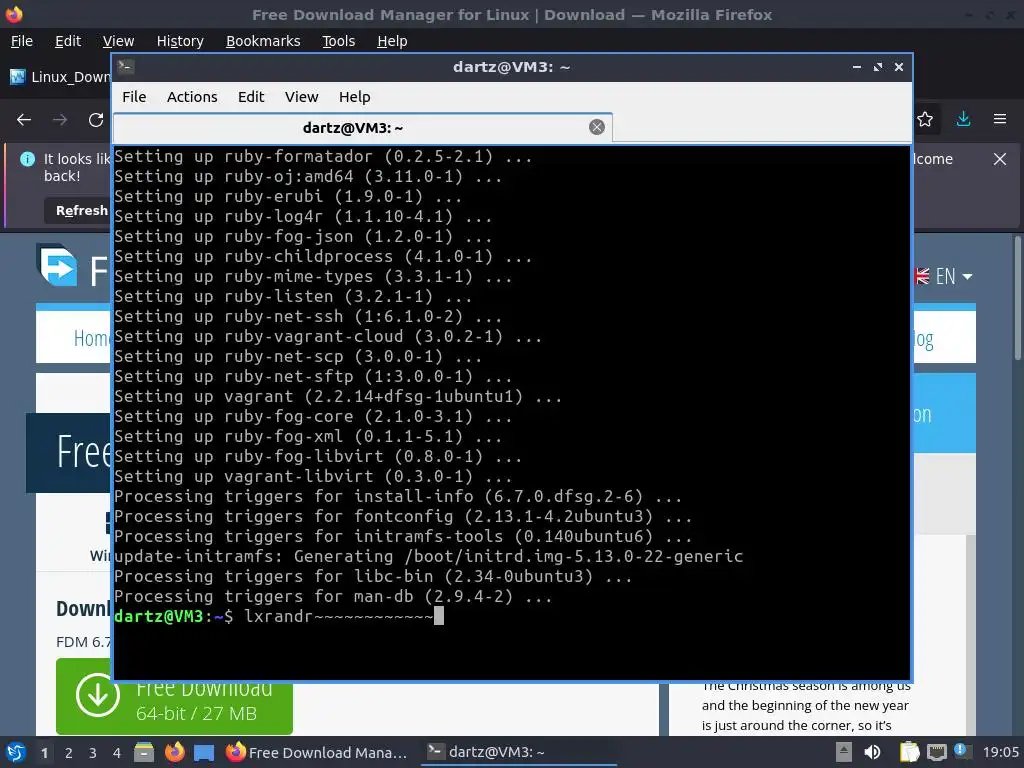Screen dimensions: 1024x768
Task: Switch to workspace 2
Action: tap(69, 753)
